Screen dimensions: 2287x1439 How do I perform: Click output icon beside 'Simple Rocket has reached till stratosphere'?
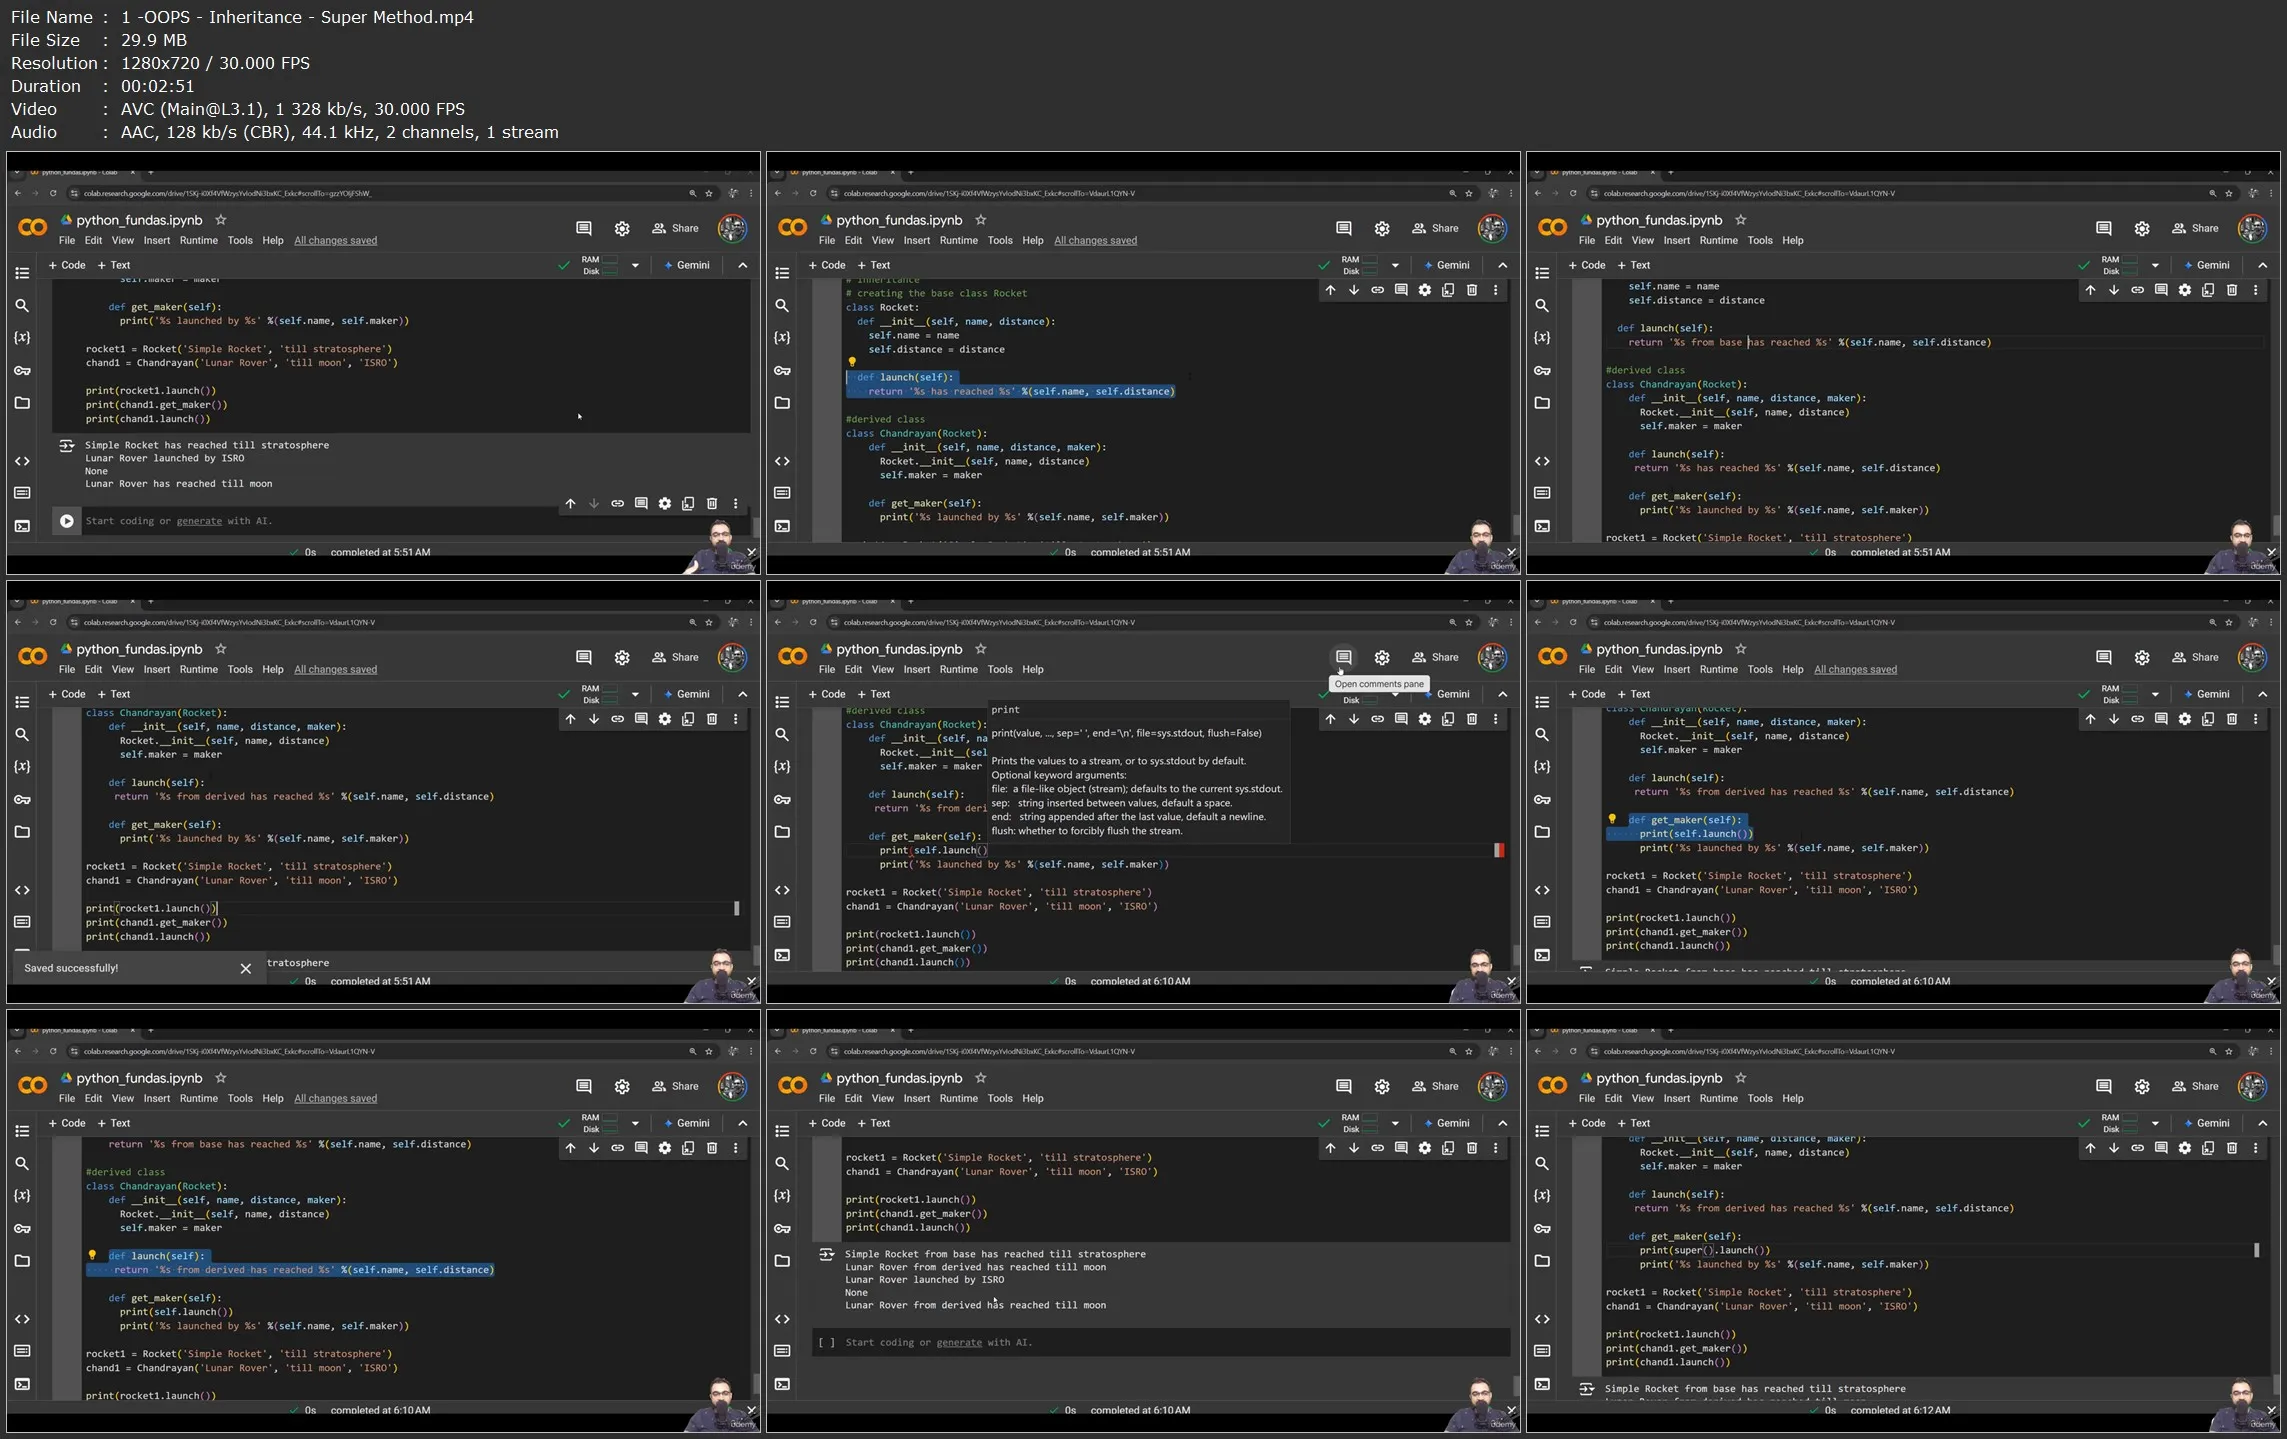coord(66,446)
